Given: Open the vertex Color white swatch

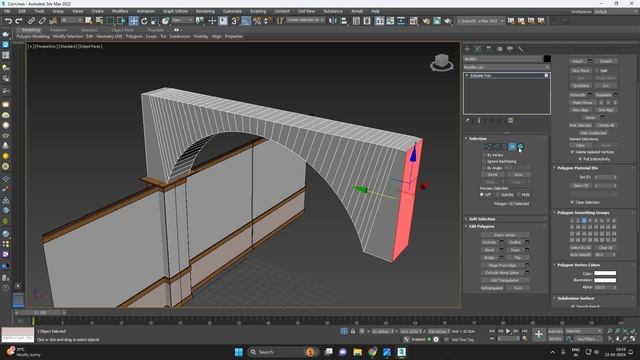Looking at the screenshot, I should pos(605,273).
